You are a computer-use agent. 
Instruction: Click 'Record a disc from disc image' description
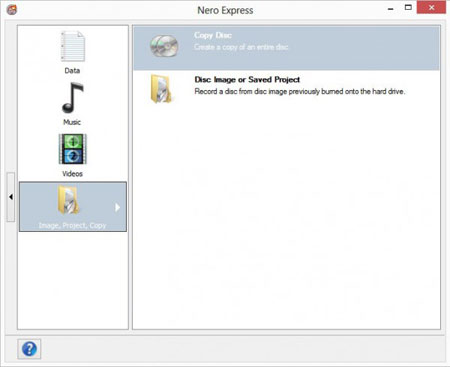[300, 91]
